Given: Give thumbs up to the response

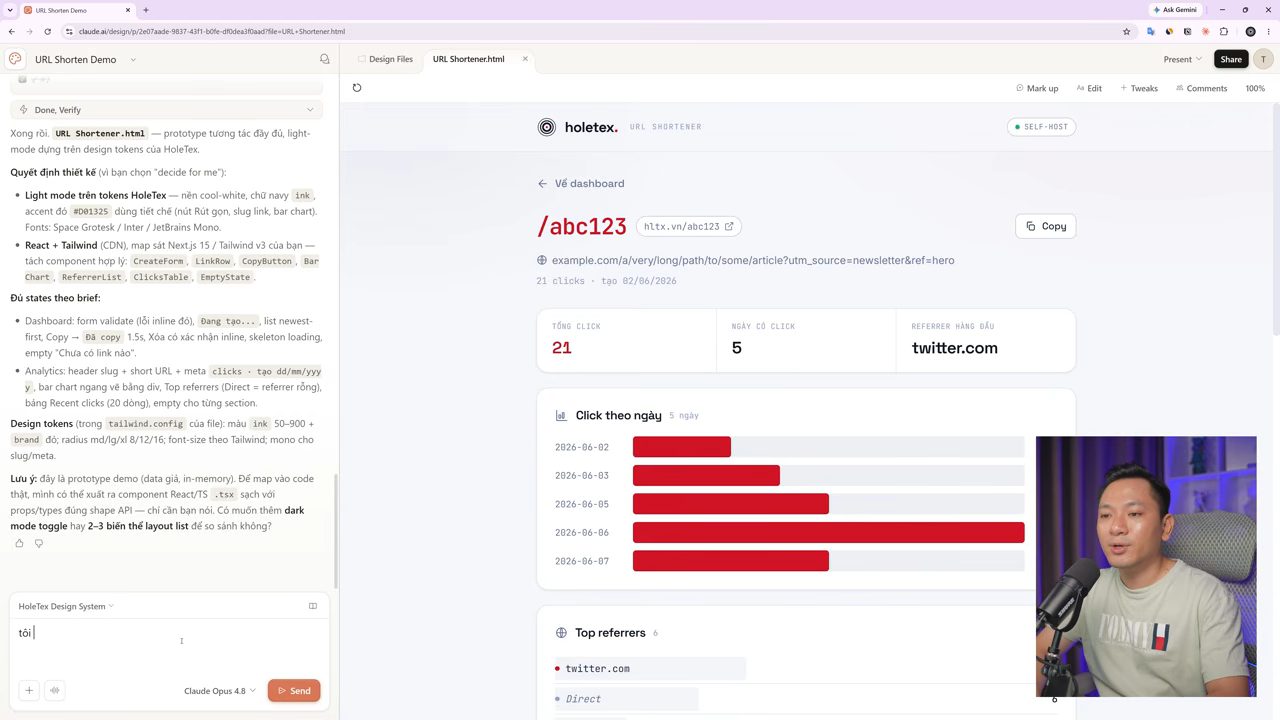Looking at the screenshot, I should pyautogui.click(x=19, y=543).
